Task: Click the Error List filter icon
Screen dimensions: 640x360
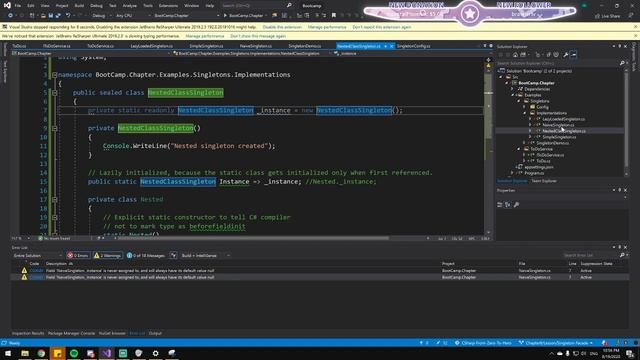Action: pyautogui.click(x=173, y=256)
